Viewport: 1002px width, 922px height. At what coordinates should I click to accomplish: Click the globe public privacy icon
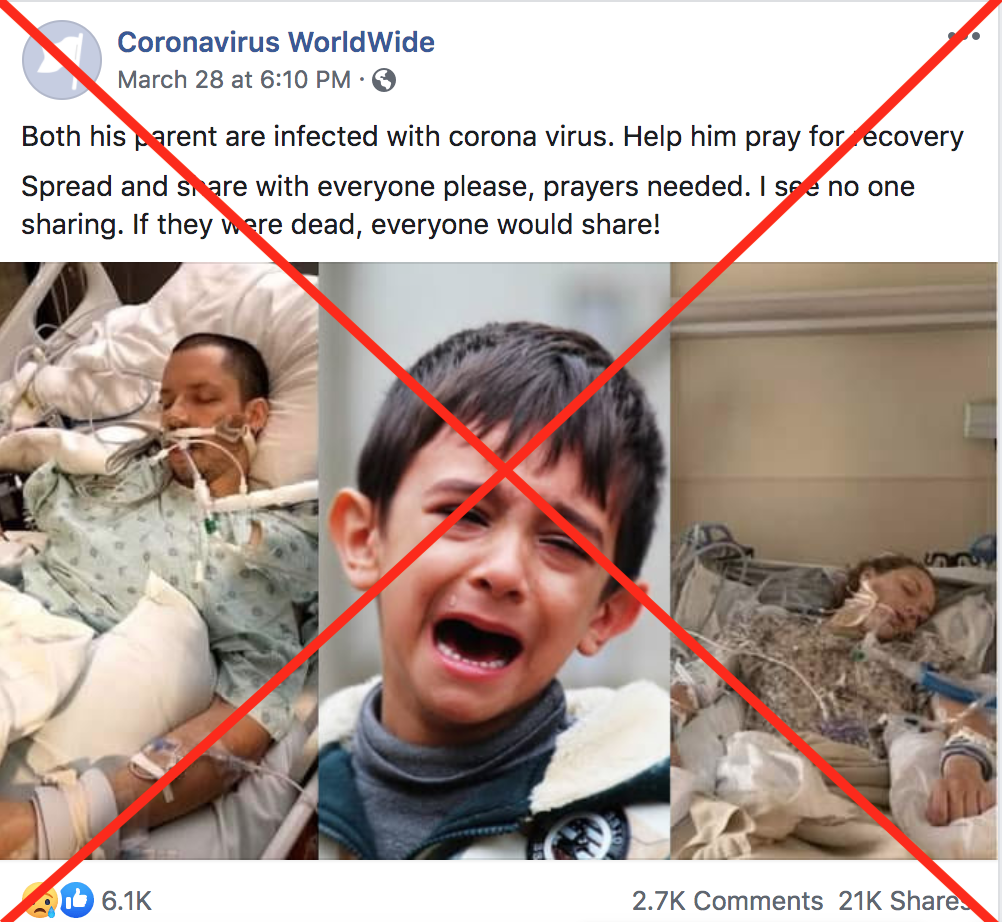pos(384,81)
